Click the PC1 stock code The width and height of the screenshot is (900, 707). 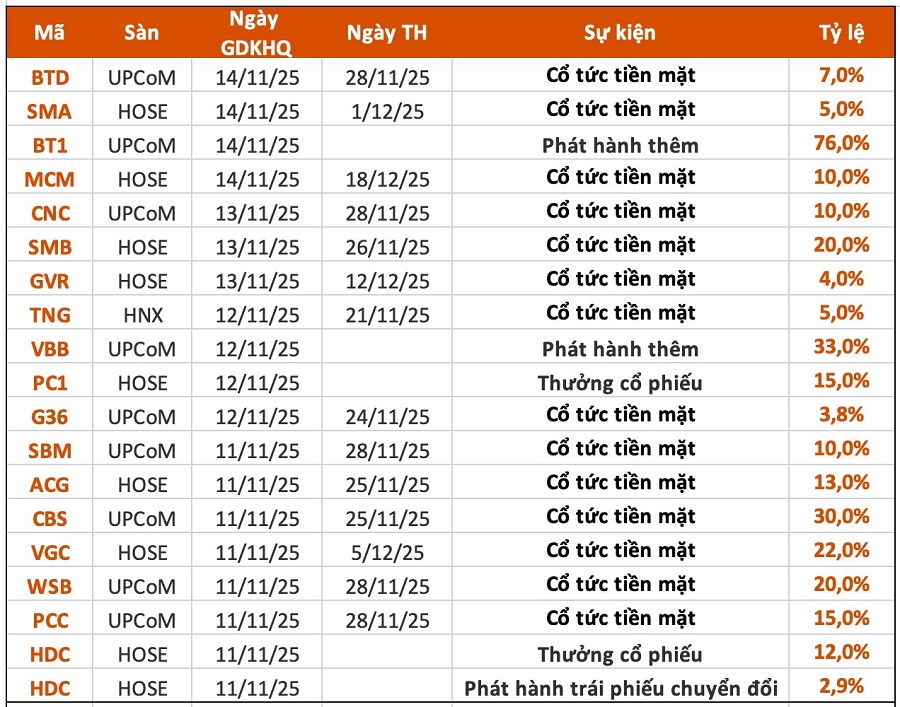point(50,383)
